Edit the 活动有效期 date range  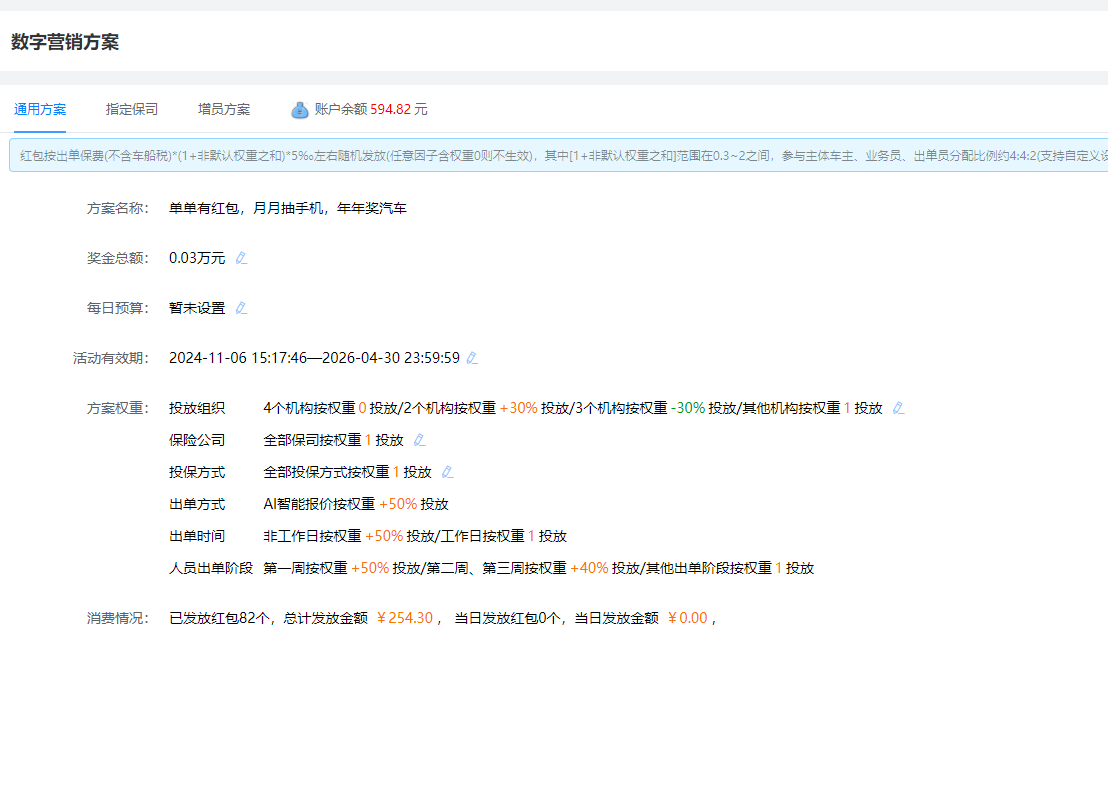472,358
